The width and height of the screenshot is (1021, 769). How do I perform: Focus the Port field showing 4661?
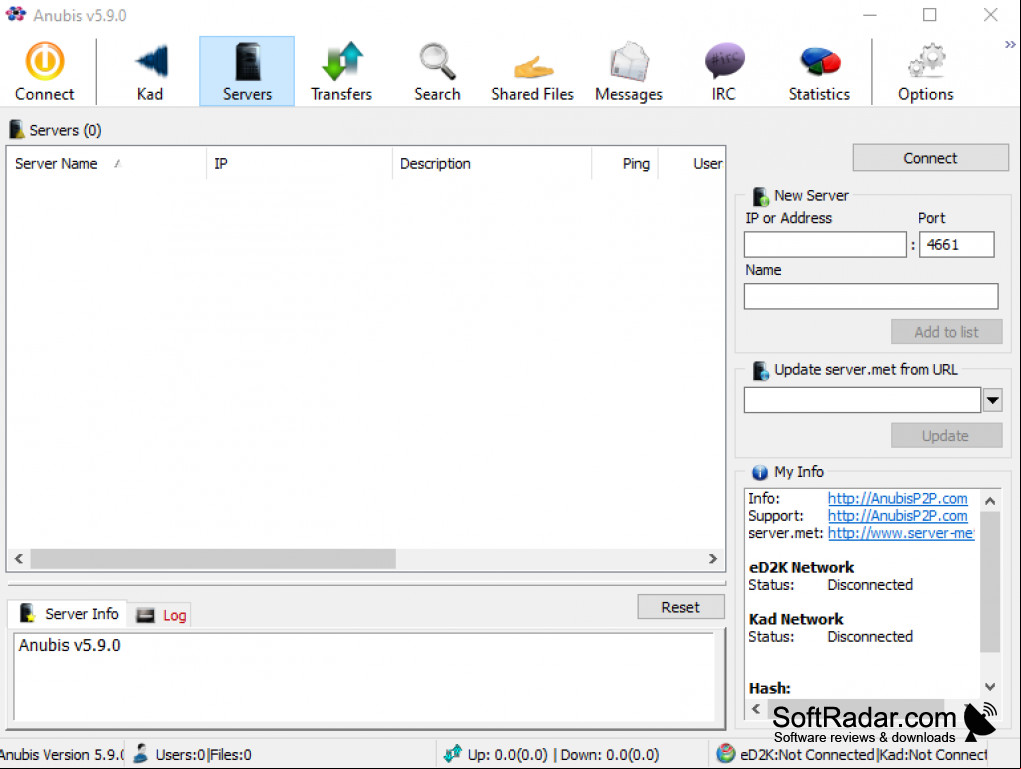[x=957, y=245]
